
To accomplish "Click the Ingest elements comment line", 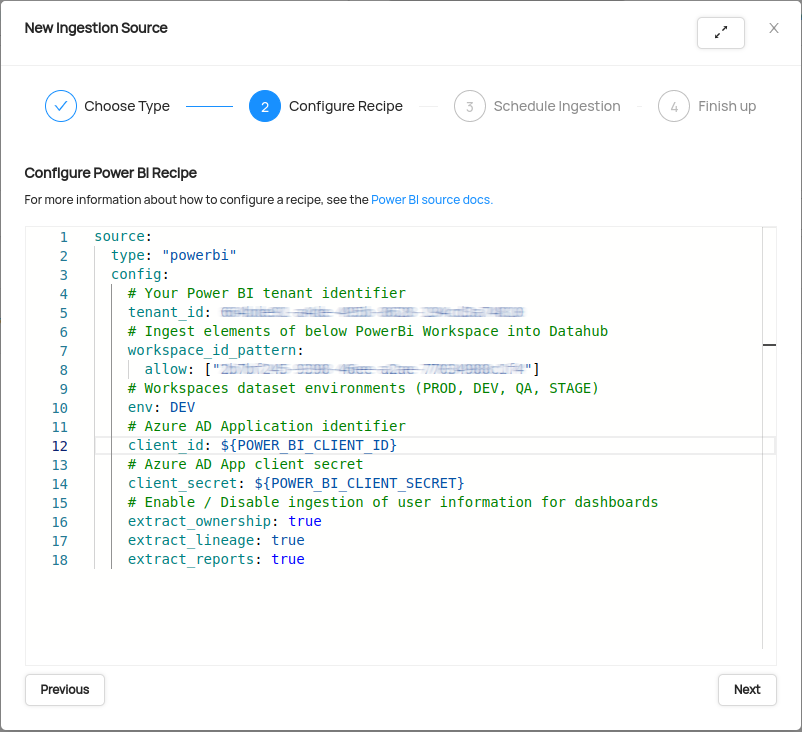I will coord(368,331).
